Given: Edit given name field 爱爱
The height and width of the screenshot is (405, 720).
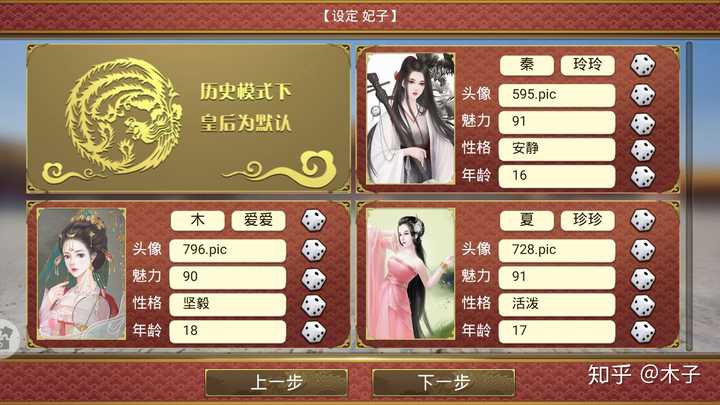Looking at the screenshot, I should click(259, 220).
